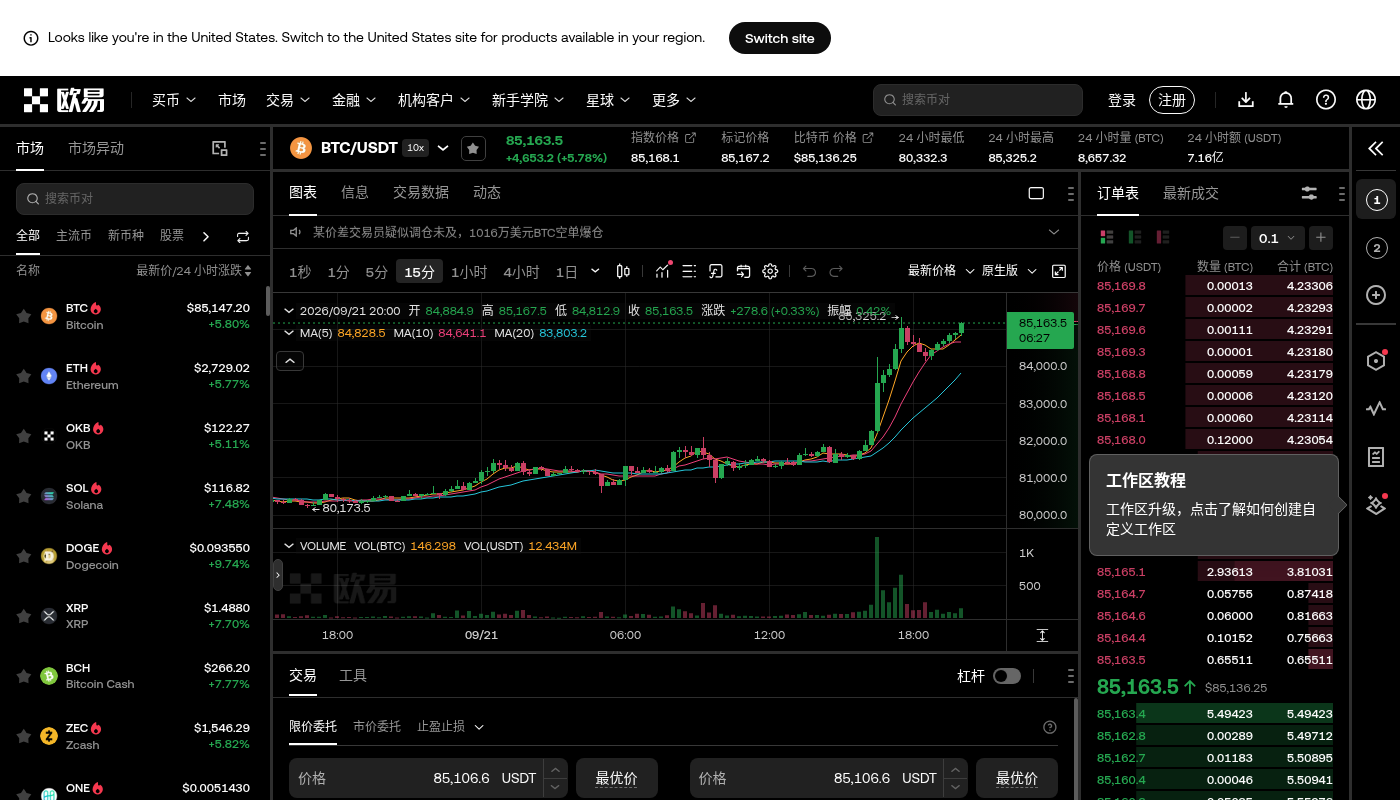Open the 0.1 depth precision dropdown
The height and width of the screenshot is (800, 1400).
tap(1278, 238)
